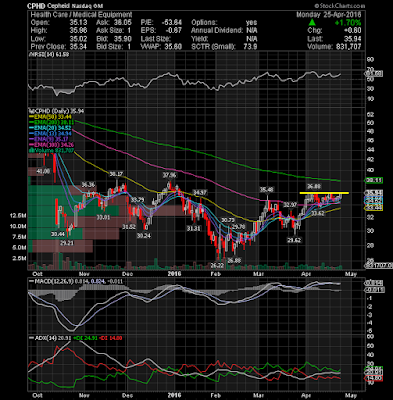Select the Open price value 35.13
Screen dimensions: 393x400
click(78, 23)
